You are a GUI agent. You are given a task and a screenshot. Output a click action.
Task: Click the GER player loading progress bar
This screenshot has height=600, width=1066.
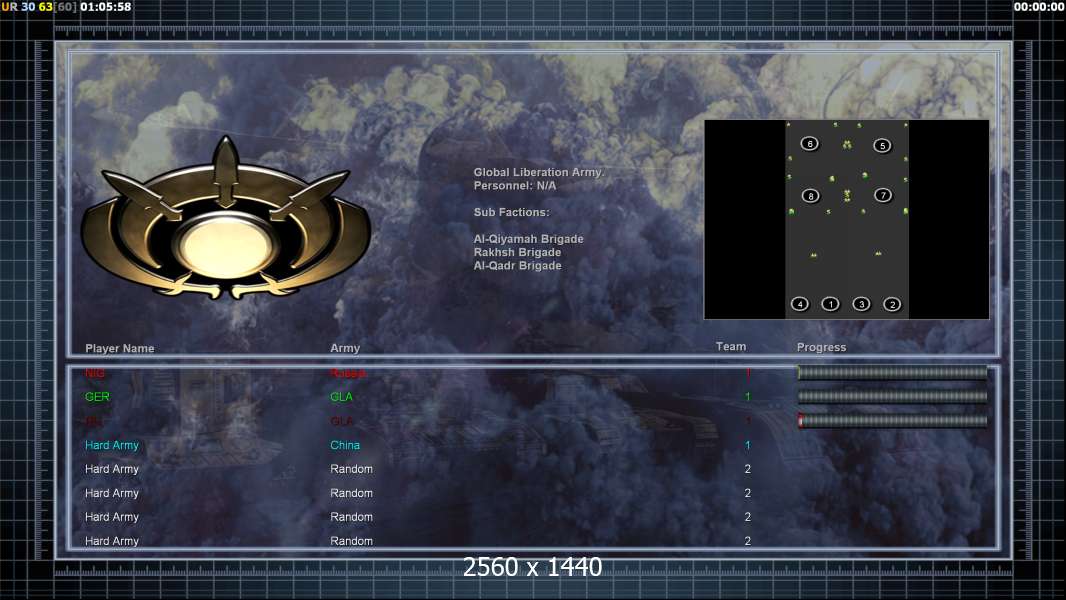892,396
